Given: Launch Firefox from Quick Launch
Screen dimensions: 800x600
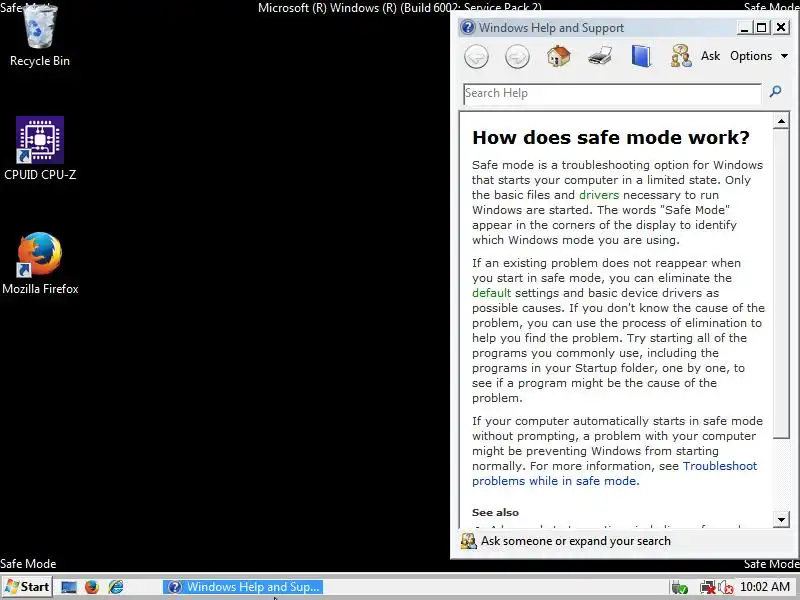Looking at the screenshot, I should [92, 587].
